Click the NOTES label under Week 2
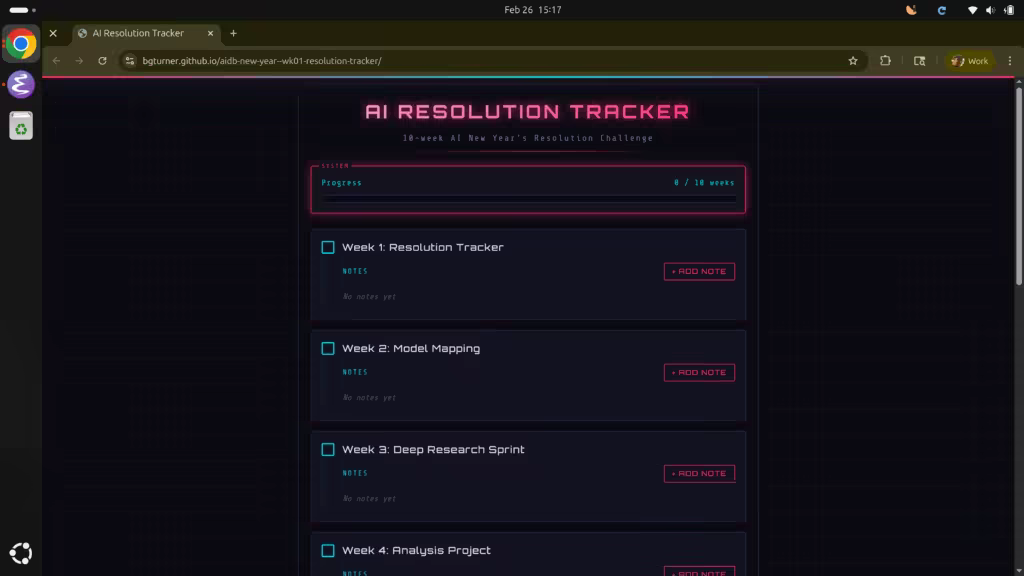Image resolution: width=1024 pixels, height=576 pixels. pos(355,372)
